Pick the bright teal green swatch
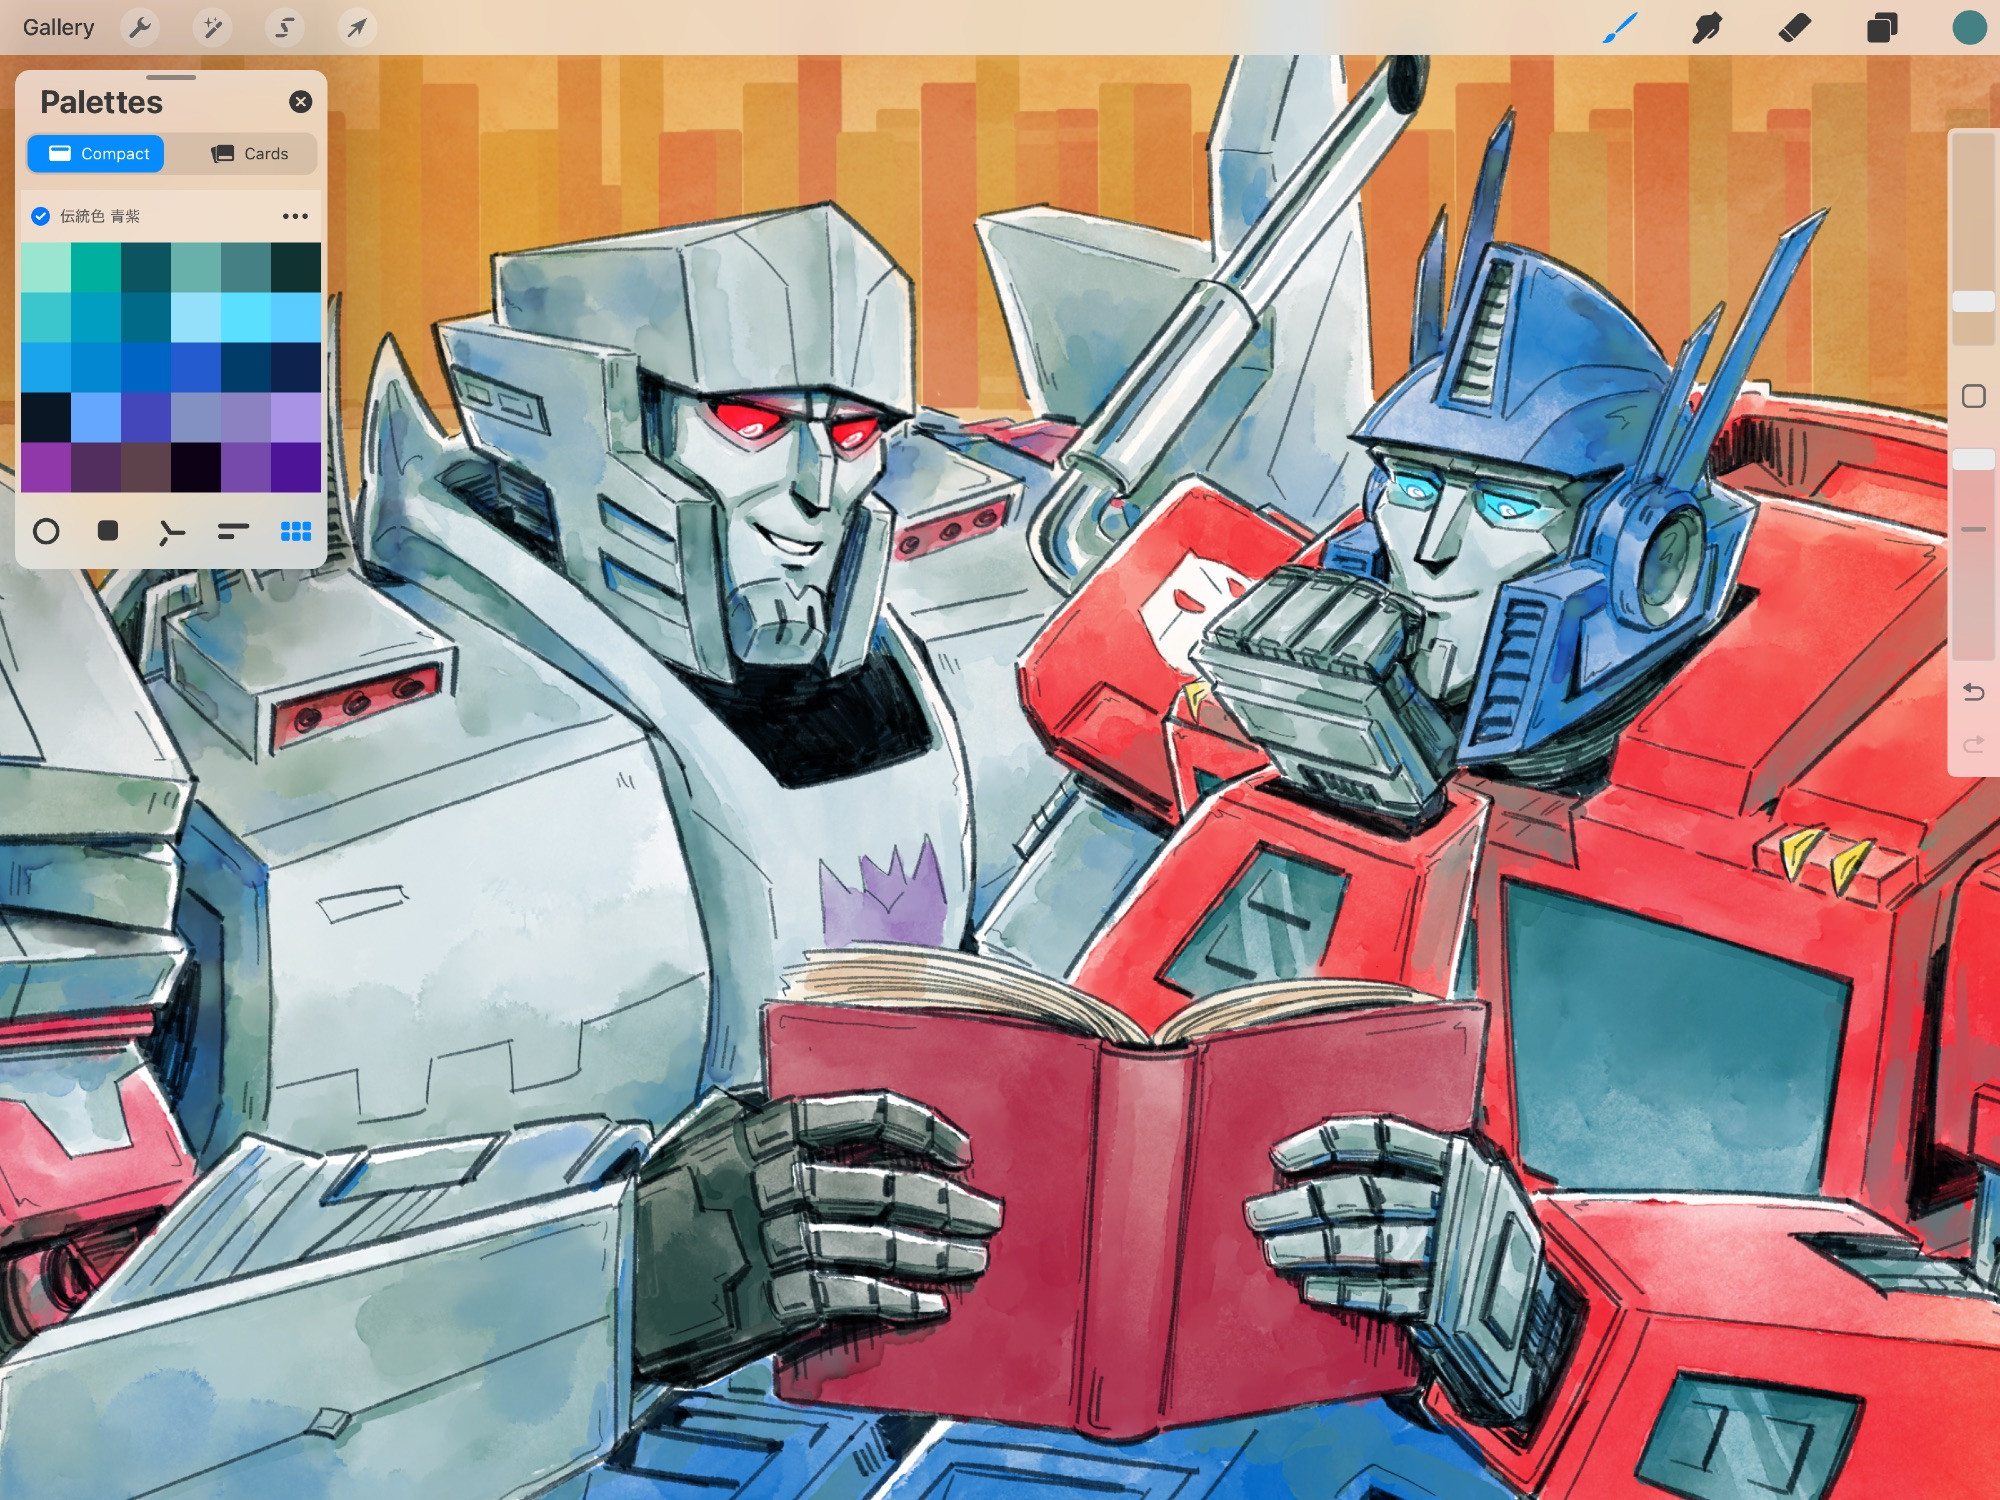Image resolution: width=2000 pixels, height=1500 pixels. point(96,267)
